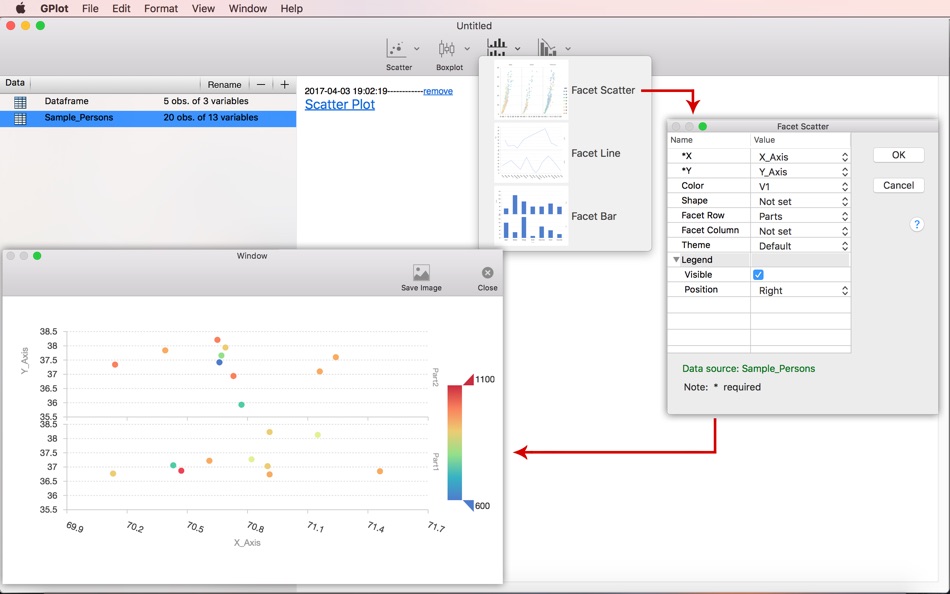Open the GPlot application menu

pos(55,8)
